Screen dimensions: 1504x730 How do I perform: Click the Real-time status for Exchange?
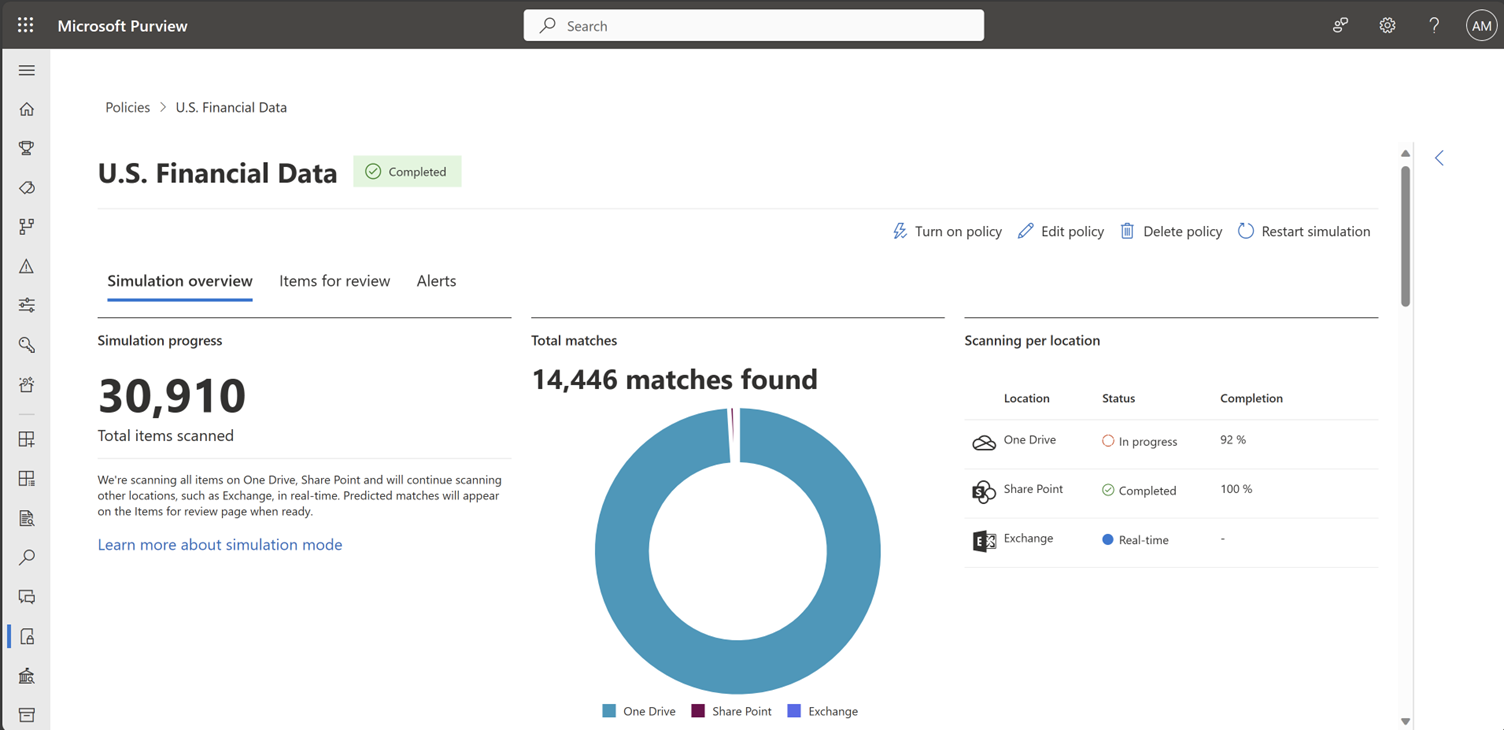(x=1135, y=539)
